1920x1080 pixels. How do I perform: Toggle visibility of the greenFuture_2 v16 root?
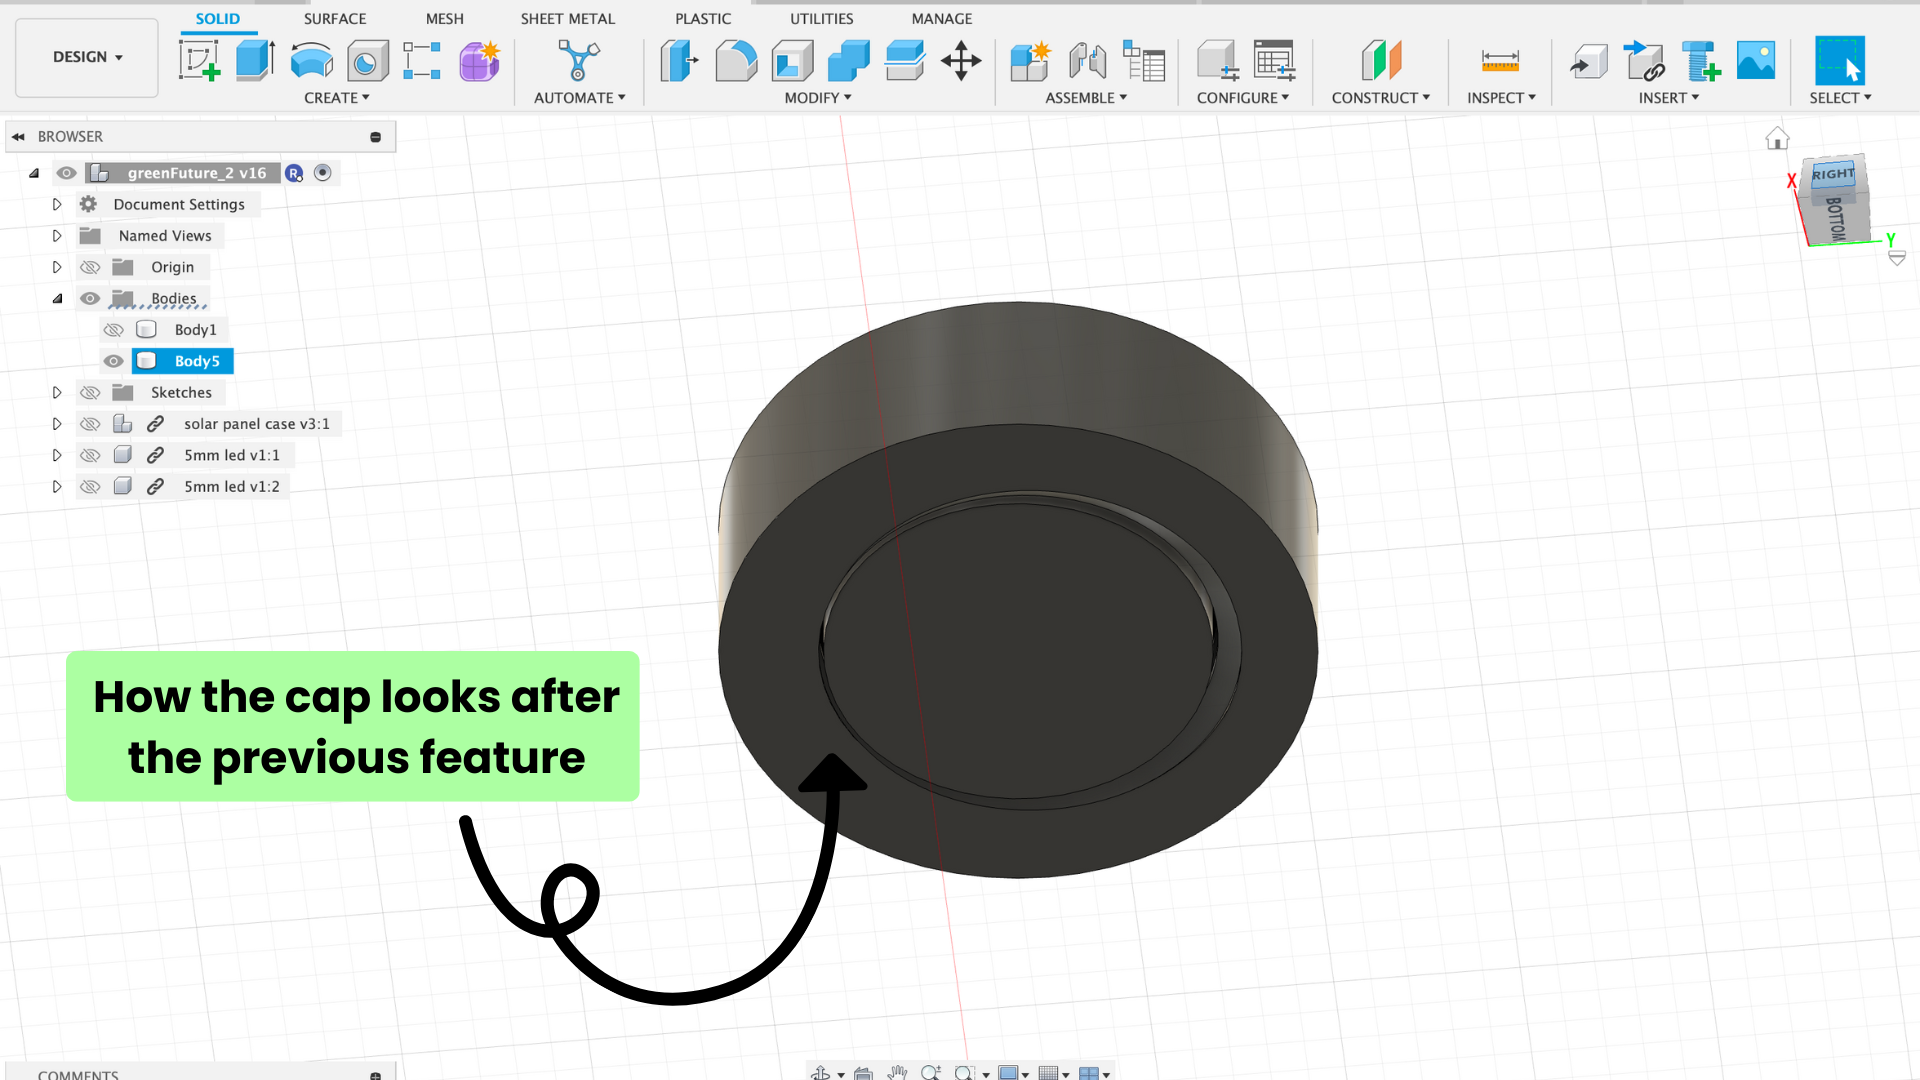click(66, 173)
